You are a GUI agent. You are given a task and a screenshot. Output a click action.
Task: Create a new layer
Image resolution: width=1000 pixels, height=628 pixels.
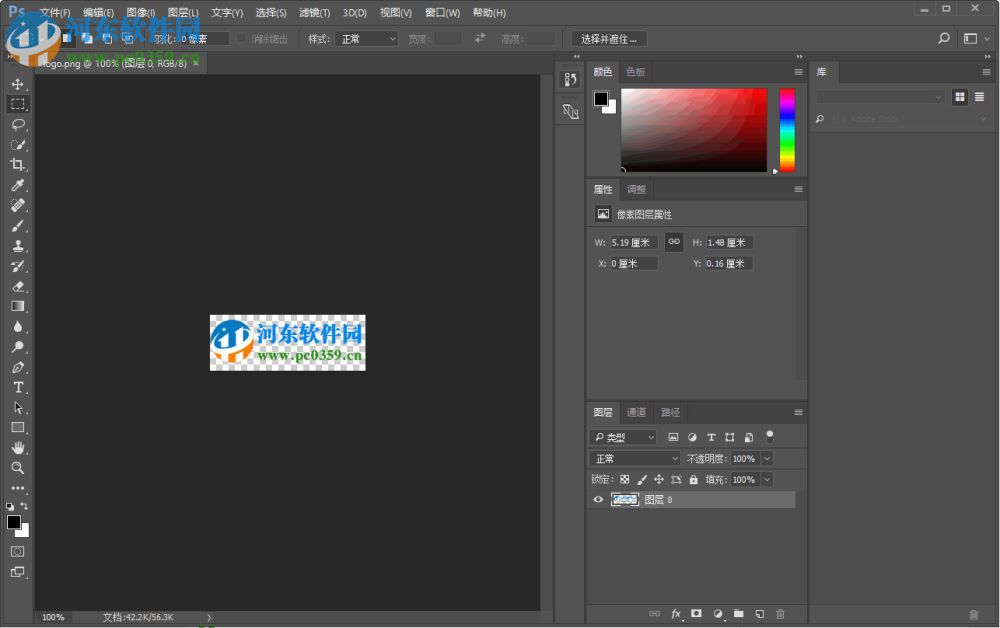point(759,614)
